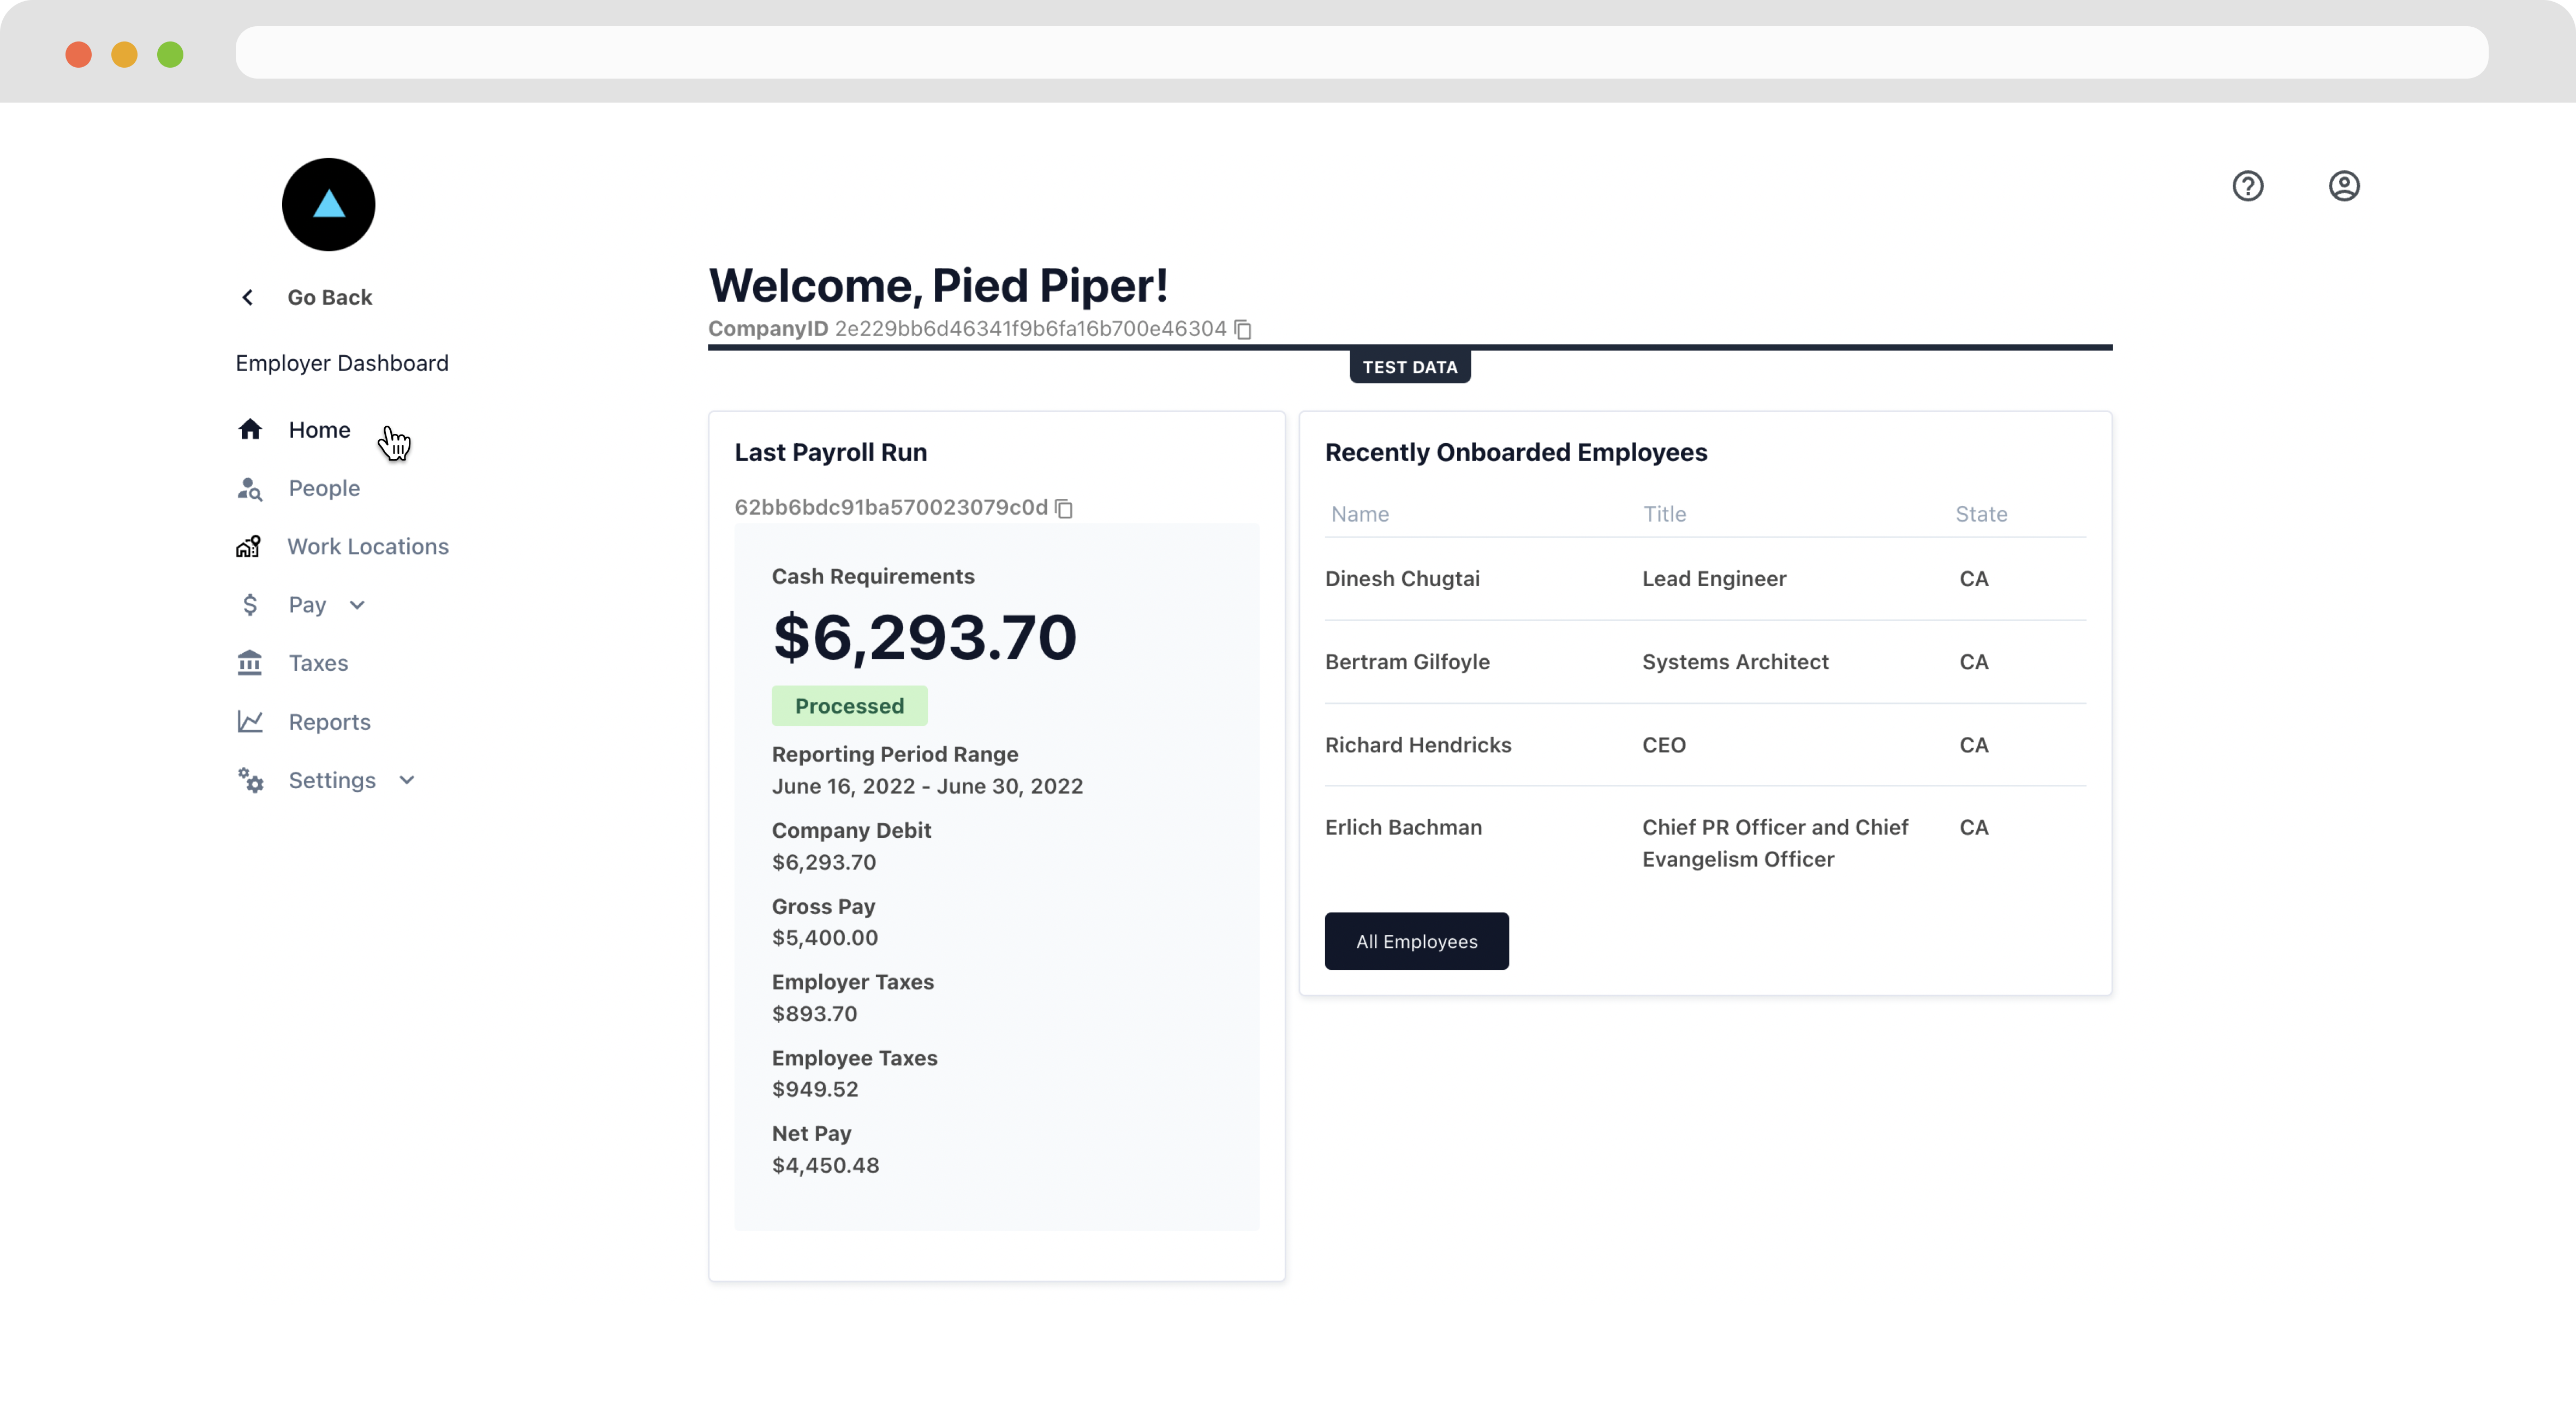Click the Taxes bank icon
Image resolution: width=2576 pixels, height=1413 pixels.
pos(250,663)
